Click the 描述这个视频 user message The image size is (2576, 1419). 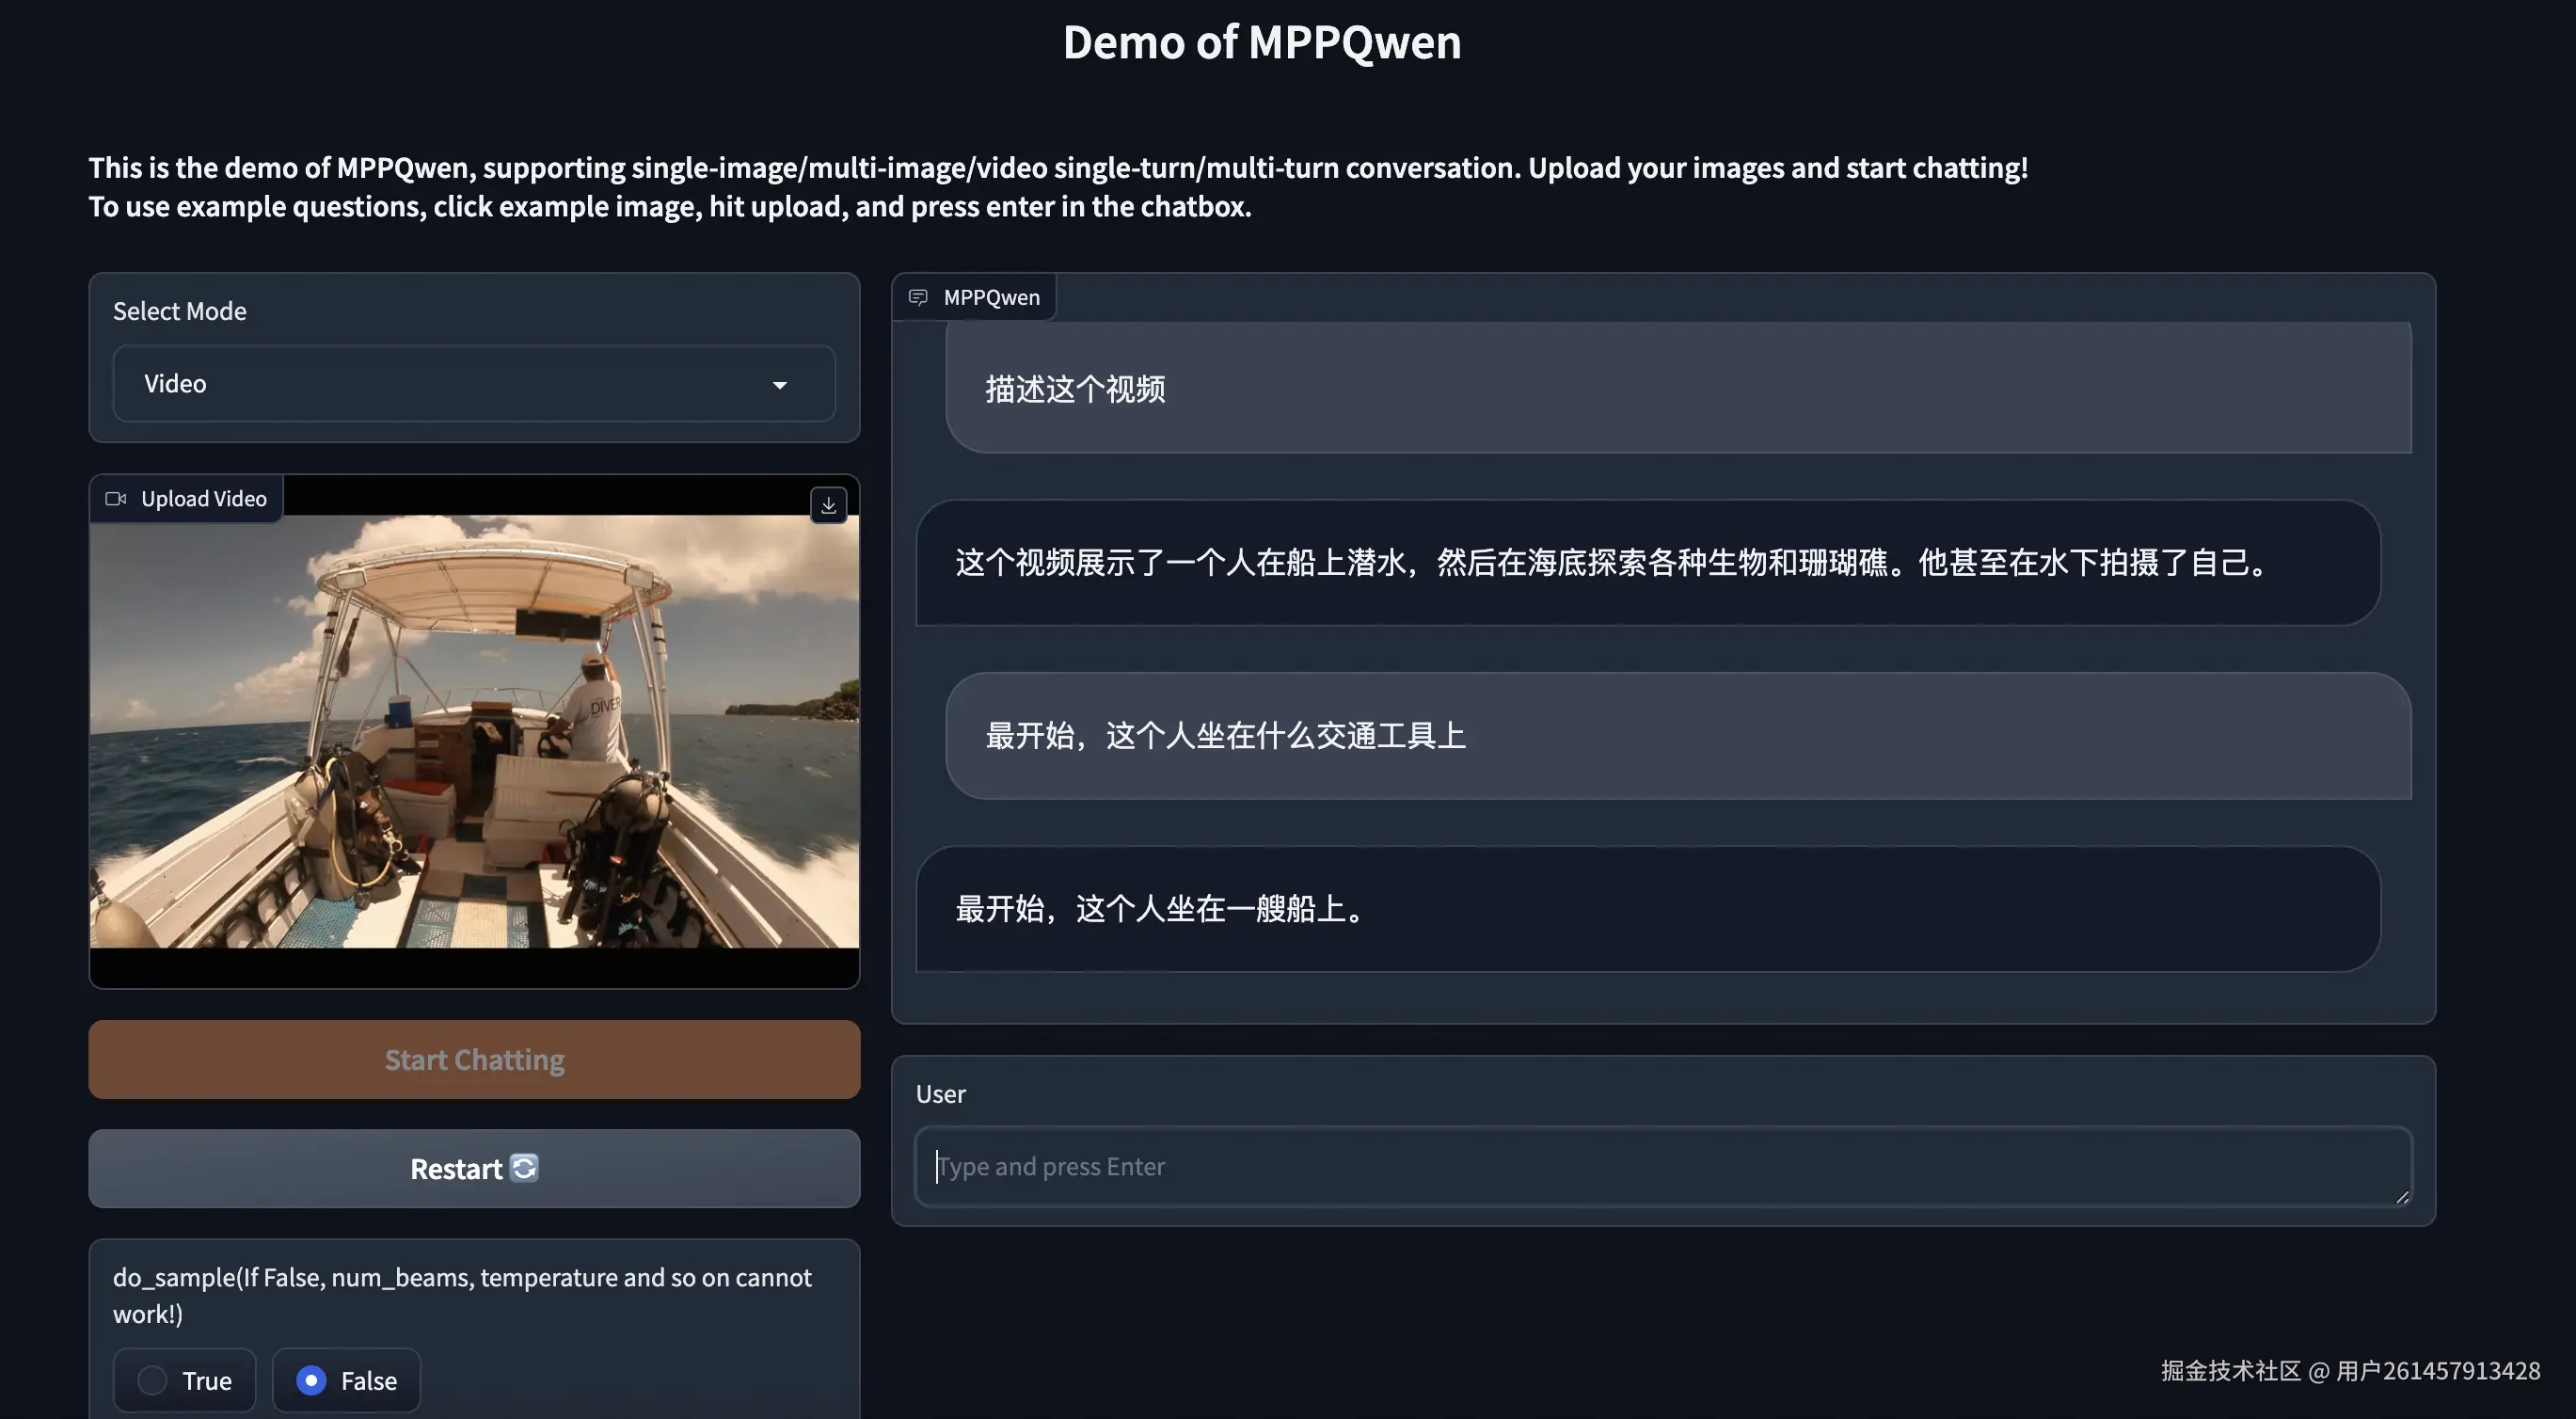1075,389
